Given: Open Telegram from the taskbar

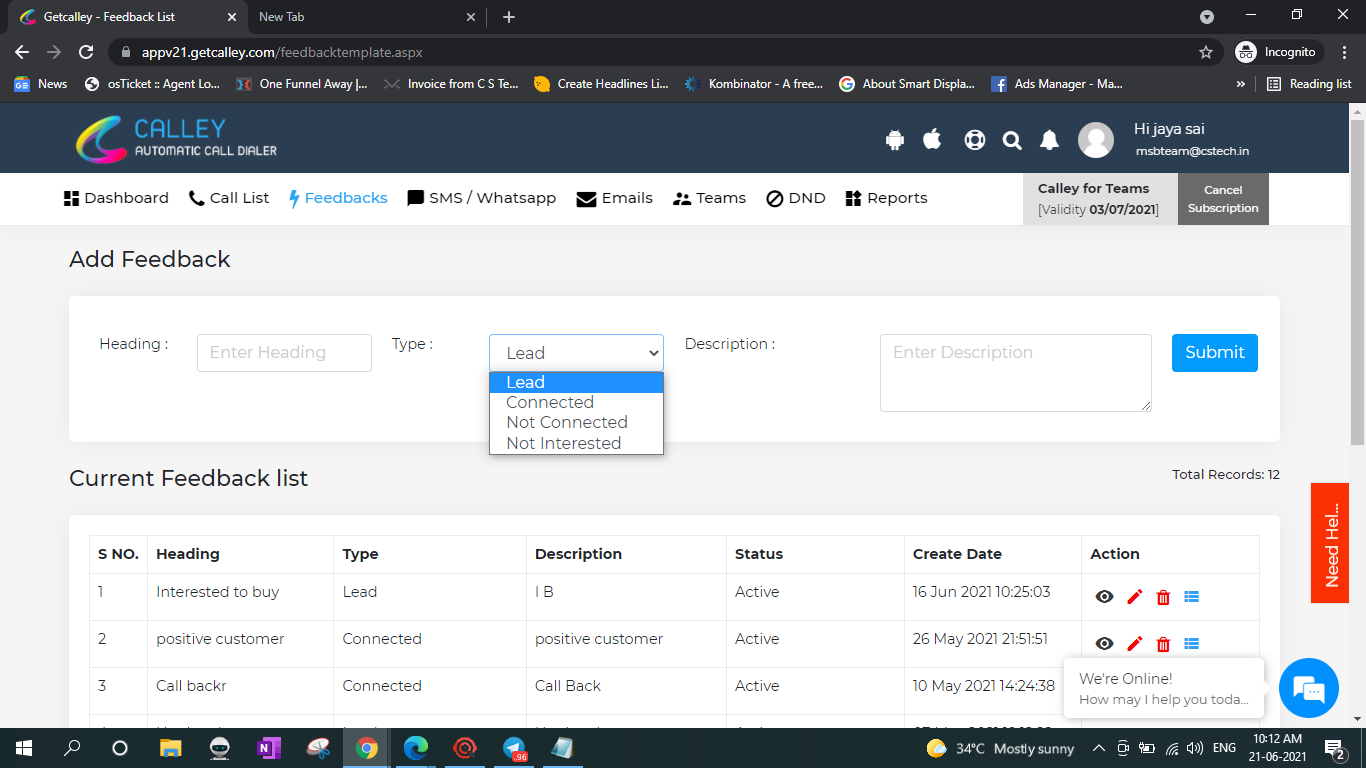Looking at the screenshot, I should click(514, 748).
